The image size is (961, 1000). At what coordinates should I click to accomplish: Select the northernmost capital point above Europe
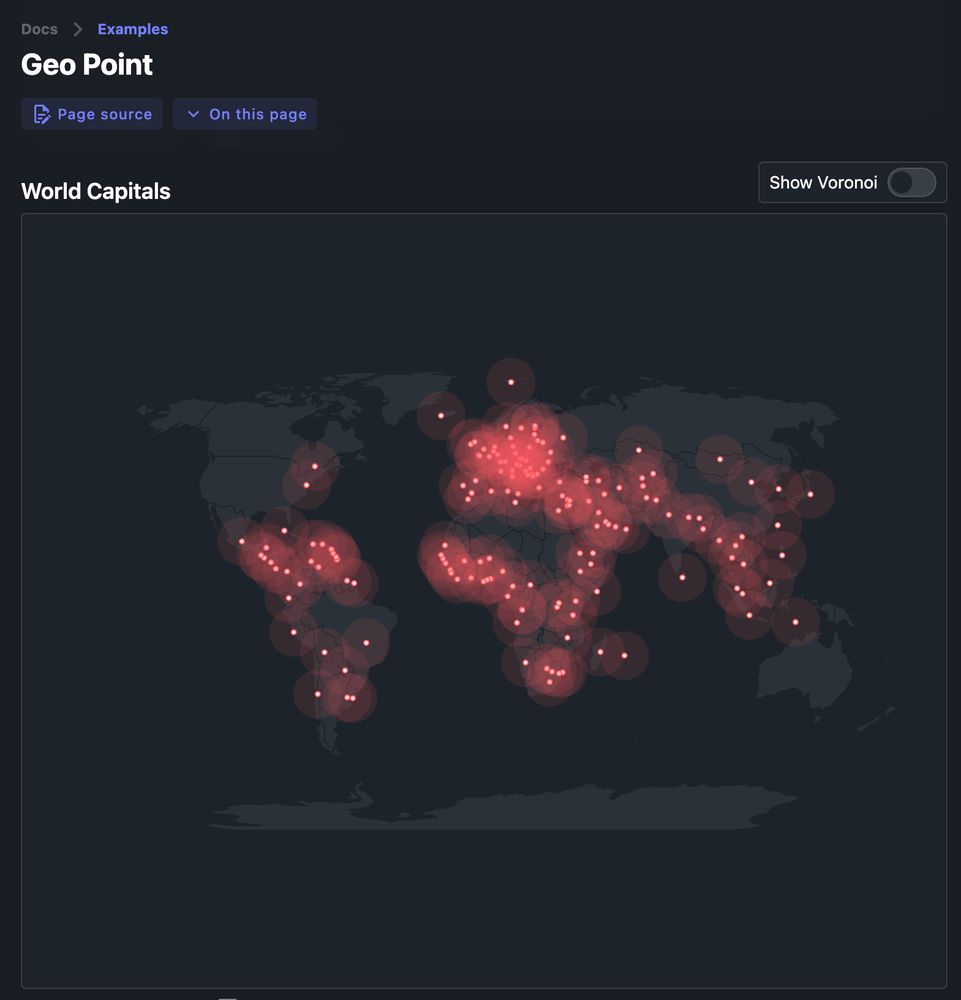[x=511, y=382]
